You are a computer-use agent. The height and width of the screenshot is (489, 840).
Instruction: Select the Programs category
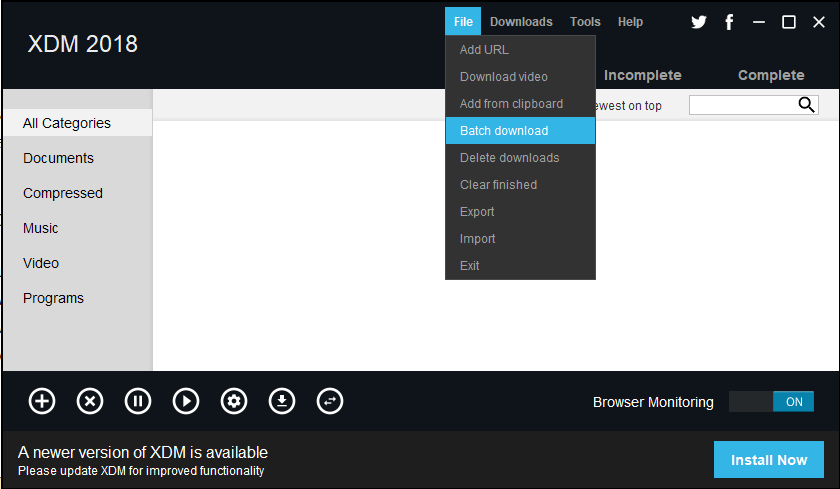[78, 298]
